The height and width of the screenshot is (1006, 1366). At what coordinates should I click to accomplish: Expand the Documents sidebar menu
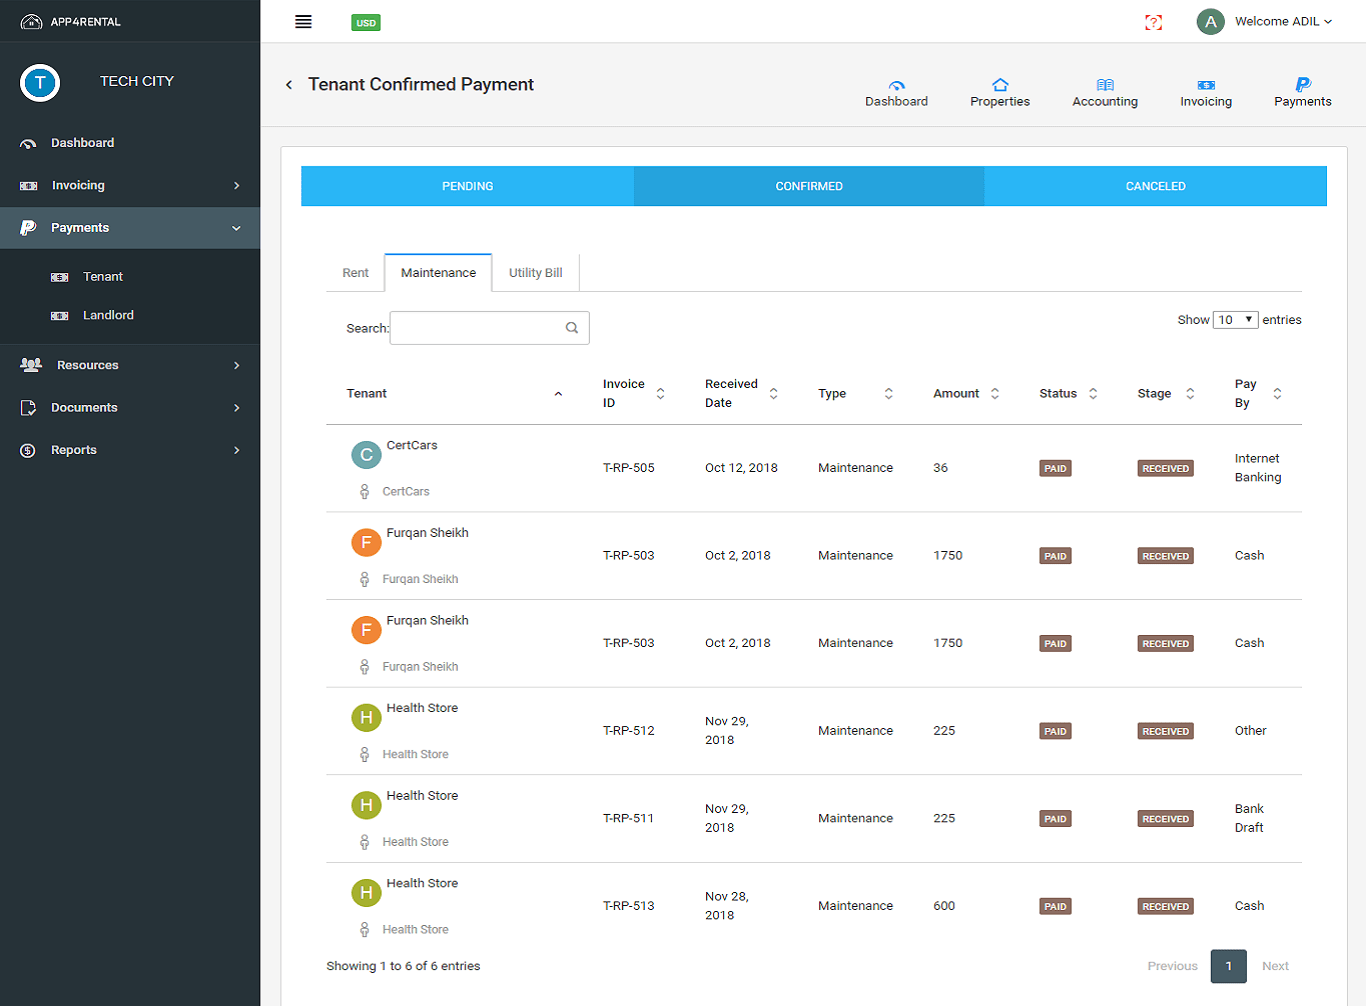pos(237,408)
